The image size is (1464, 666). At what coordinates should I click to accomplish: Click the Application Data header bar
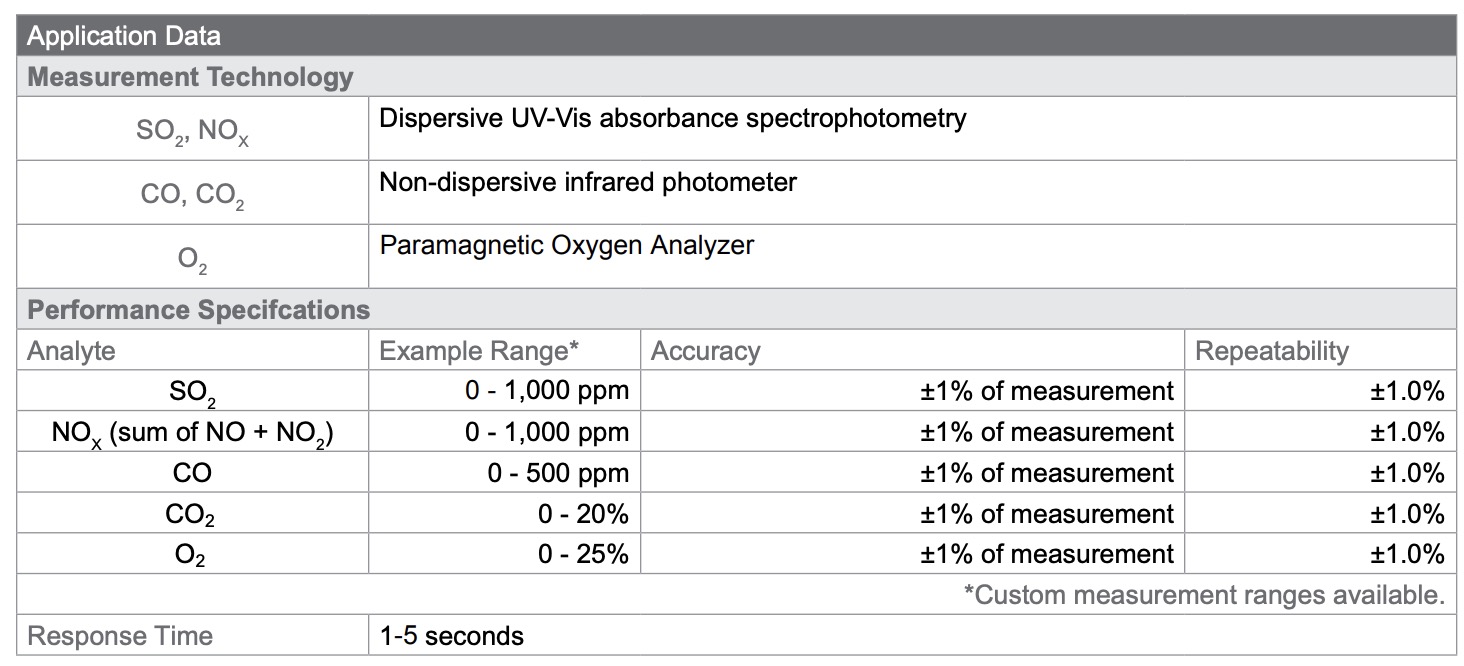point(736,36)
